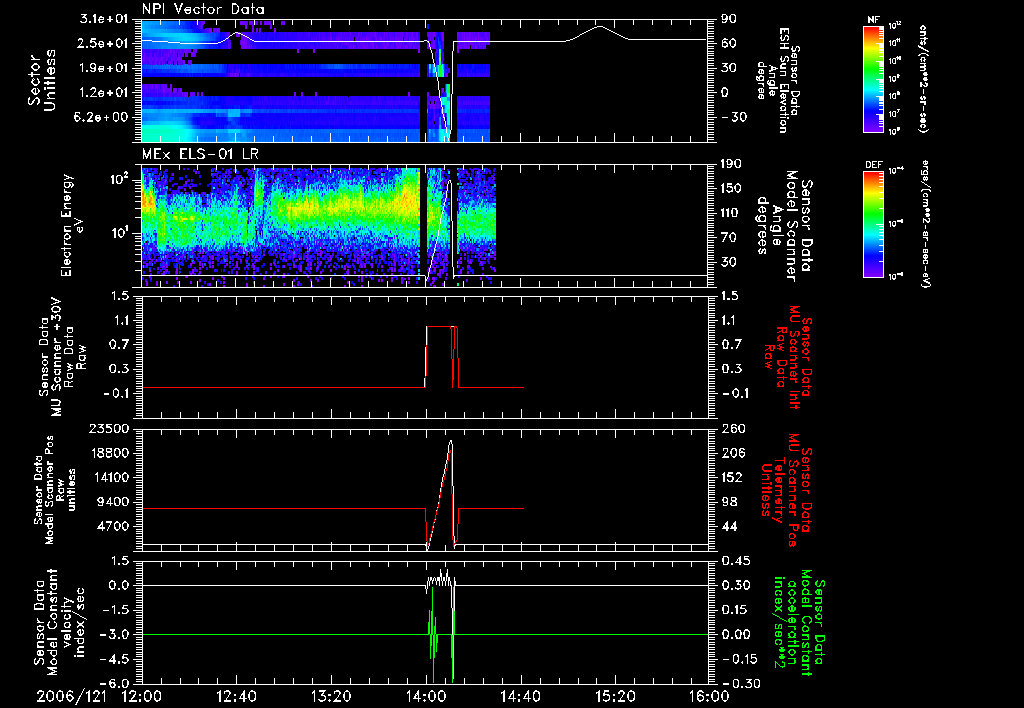Screen dimensions: 1024x708
Task: Click the "23500" scanner position tick value
Action: click(109, 428)
